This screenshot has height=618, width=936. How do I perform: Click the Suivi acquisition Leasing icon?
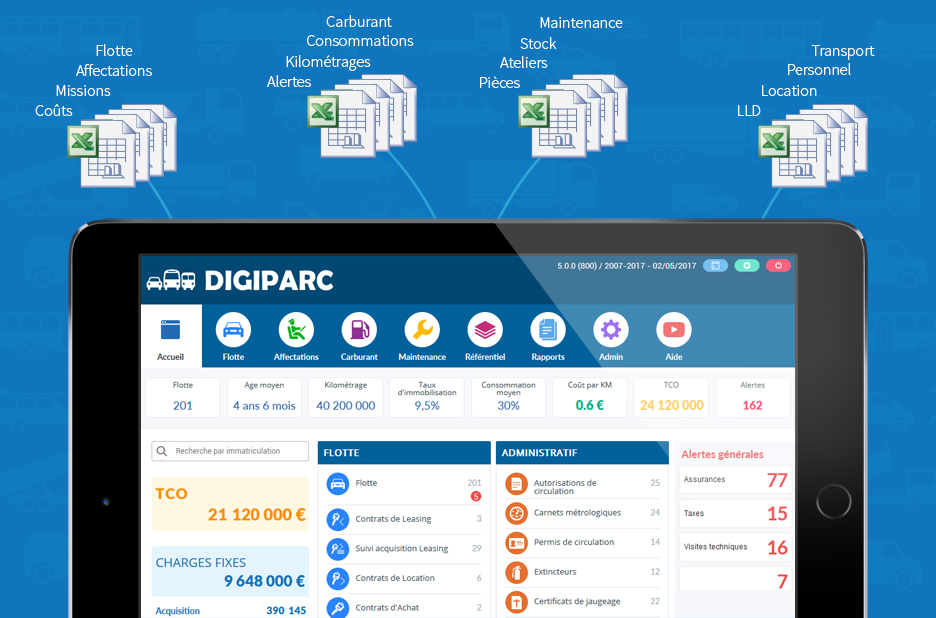click(x=338, y=549)
